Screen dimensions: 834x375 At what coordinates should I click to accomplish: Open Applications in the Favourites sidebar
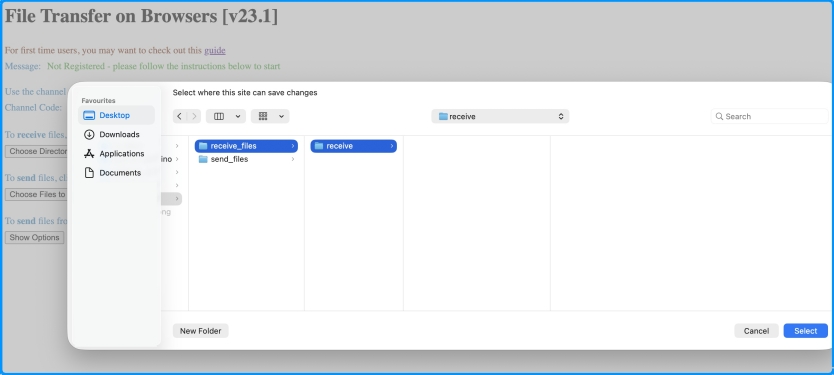(x=116, y=154)
